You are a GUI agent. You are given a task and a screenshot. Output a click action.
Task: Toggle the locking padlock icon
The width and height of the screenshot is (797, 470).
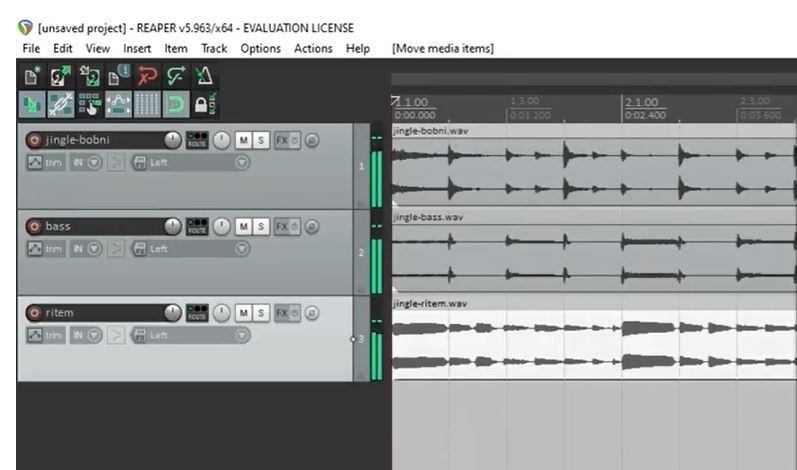(x=205, y=105)
